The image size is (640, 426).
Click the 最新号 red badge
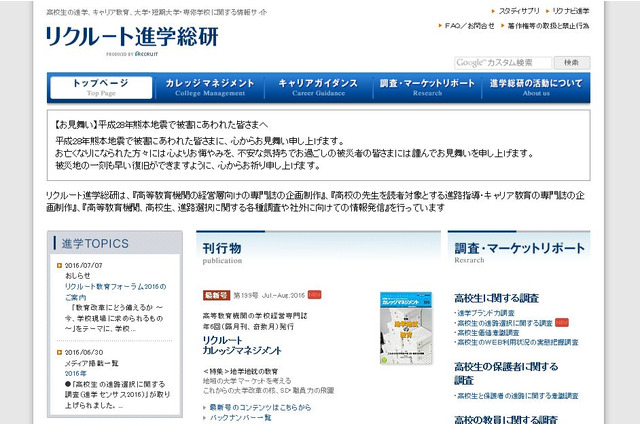tap(216, 295)
